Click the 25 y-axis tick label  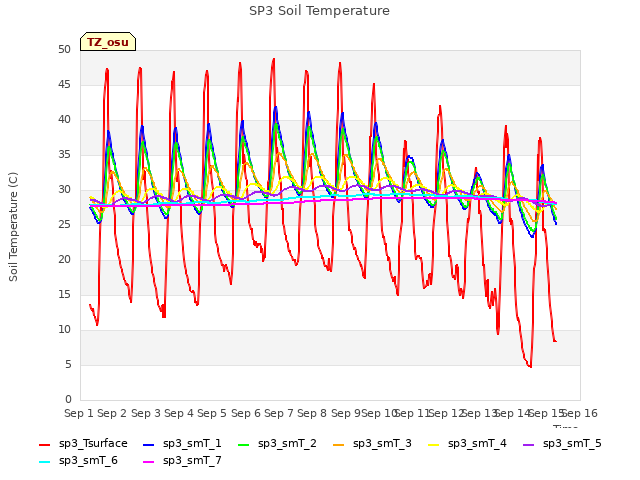64,224
